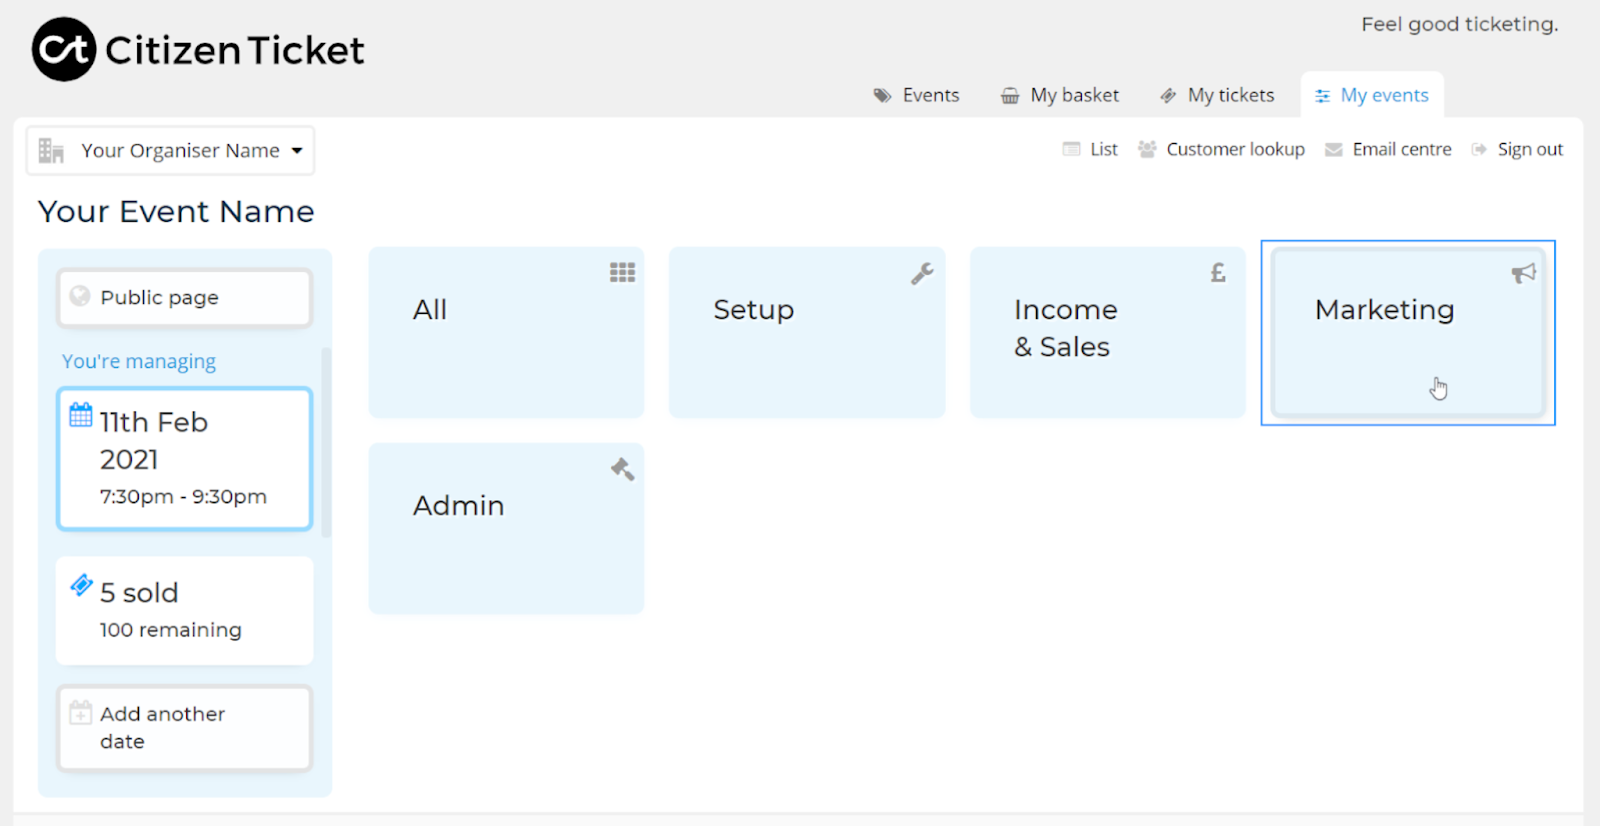Open the Marketing section tile
The image size is (1600, 826).
click(x=1408, y=332)
